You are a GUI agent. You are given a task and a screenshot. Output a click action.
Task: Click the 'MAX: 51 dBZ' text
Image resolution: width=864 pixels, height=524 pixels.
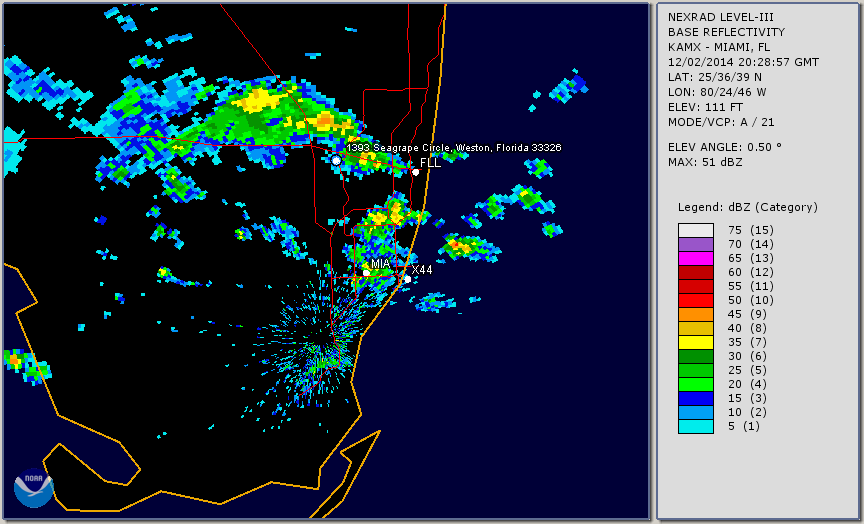[x=705, y=162]
